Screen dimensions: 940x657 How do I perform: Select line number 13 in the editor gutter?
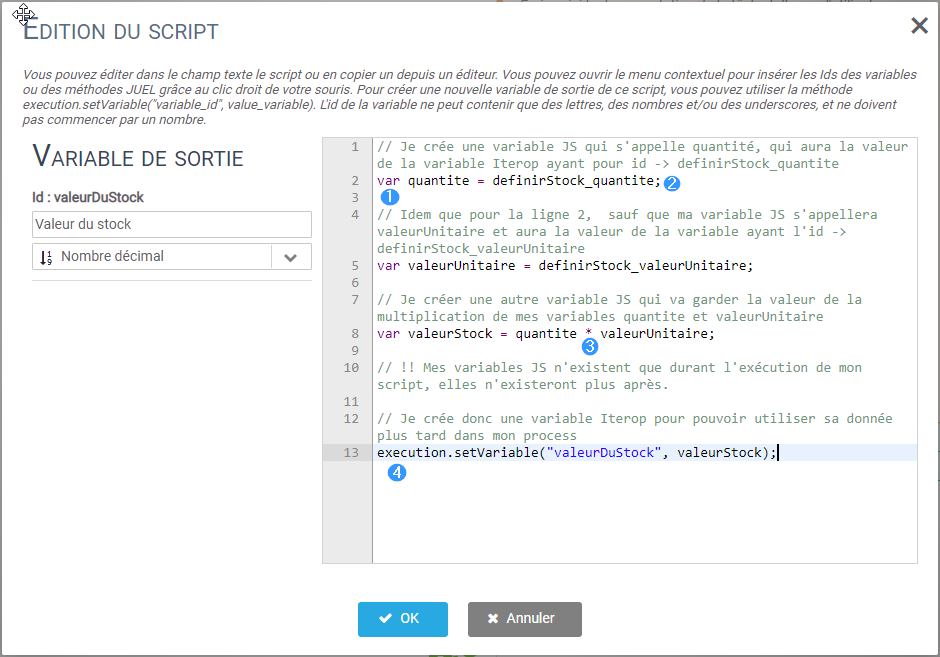pos(350,453)
